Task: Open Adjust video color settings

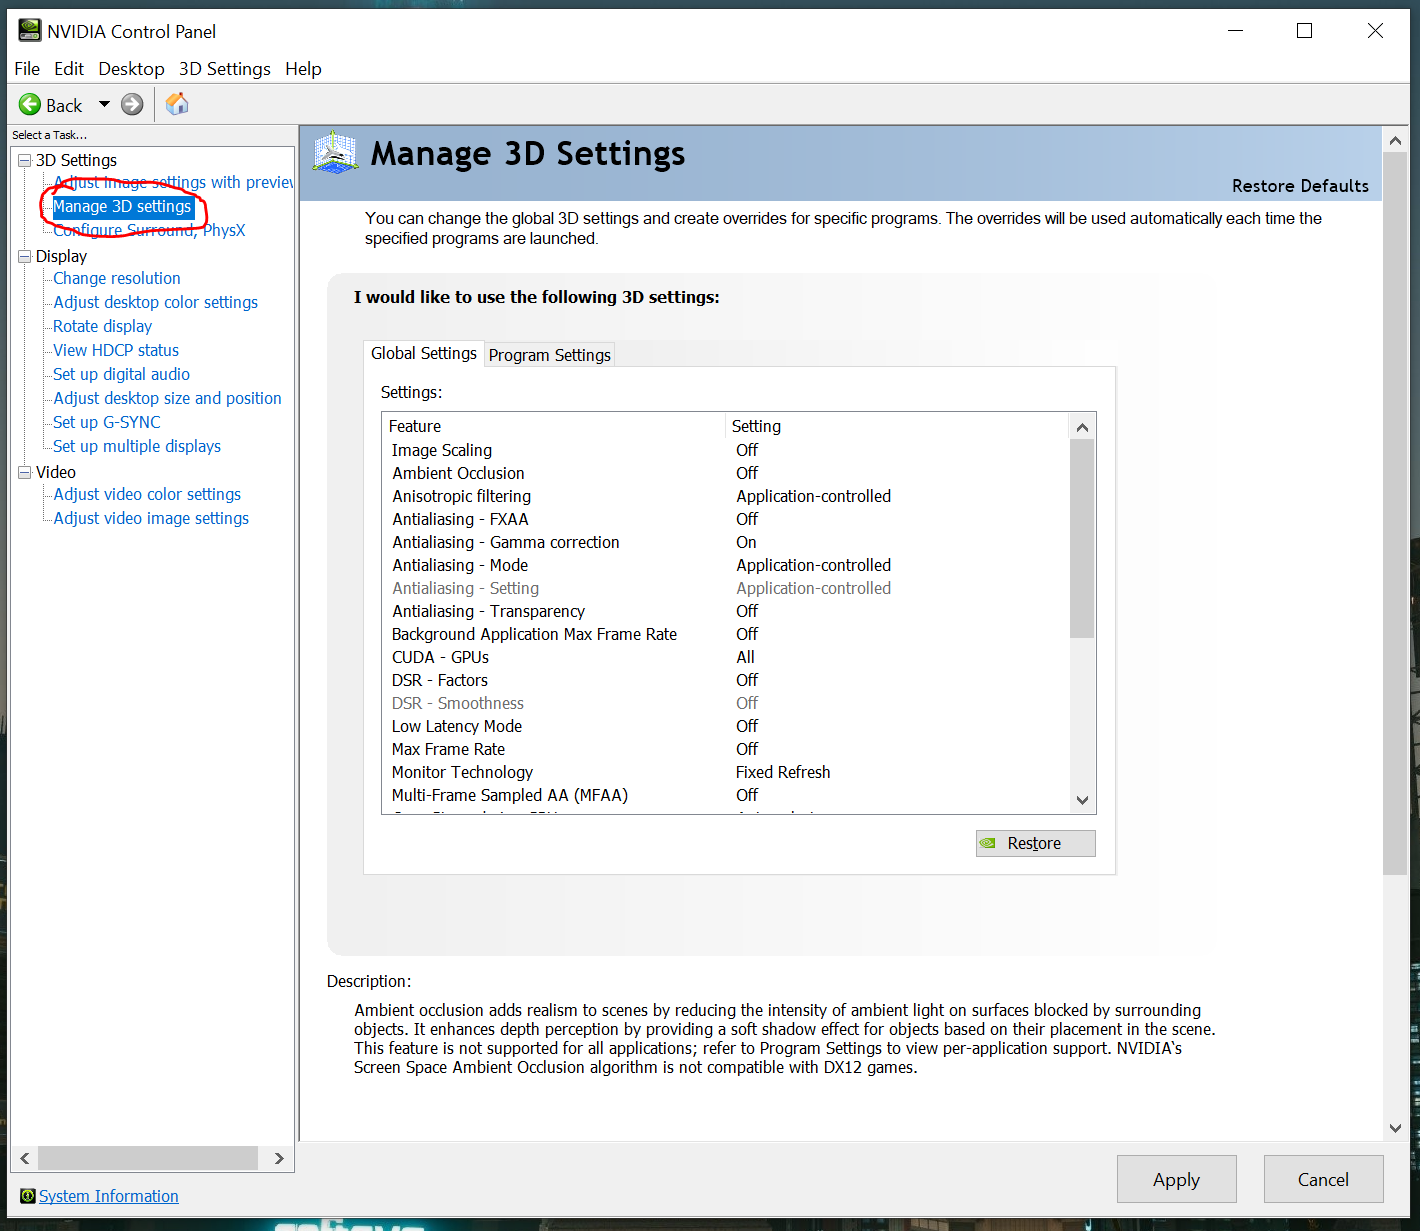Action: coord(147,494)
